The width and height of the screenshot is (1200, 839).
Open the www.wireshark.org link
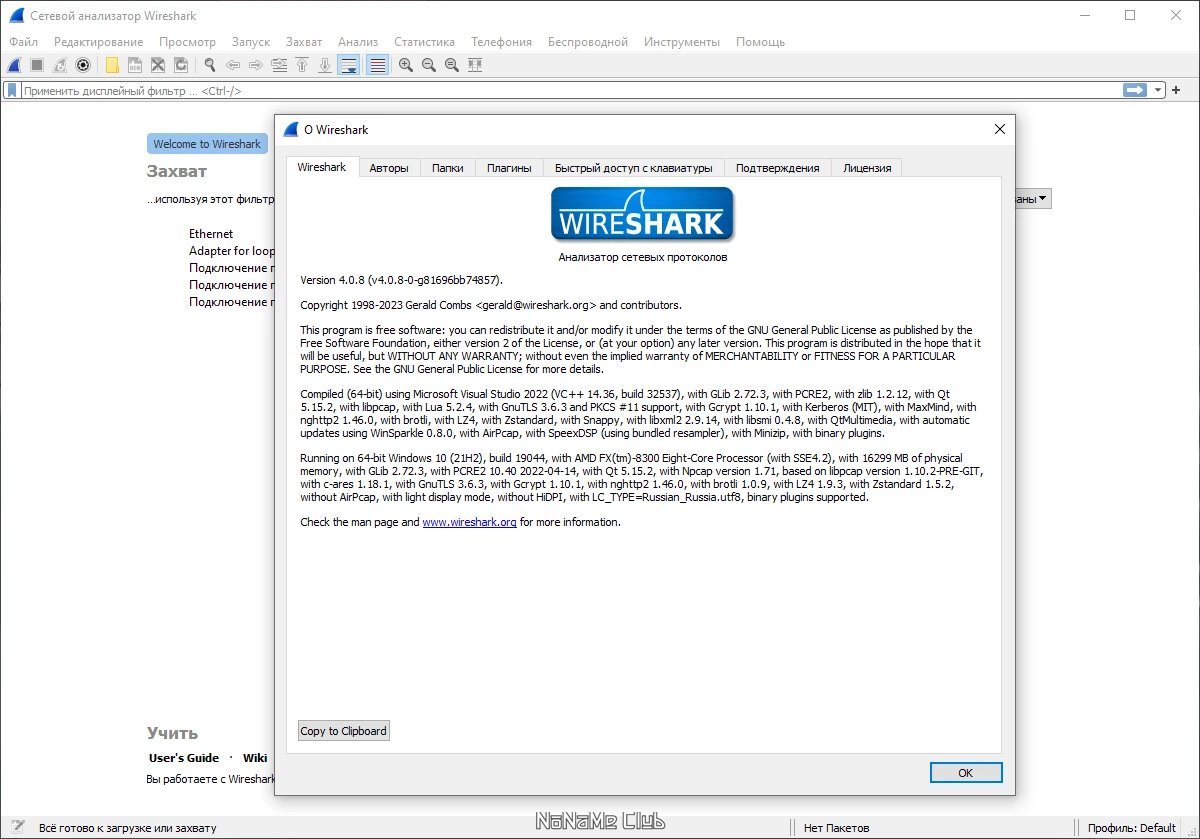(469, 522)
